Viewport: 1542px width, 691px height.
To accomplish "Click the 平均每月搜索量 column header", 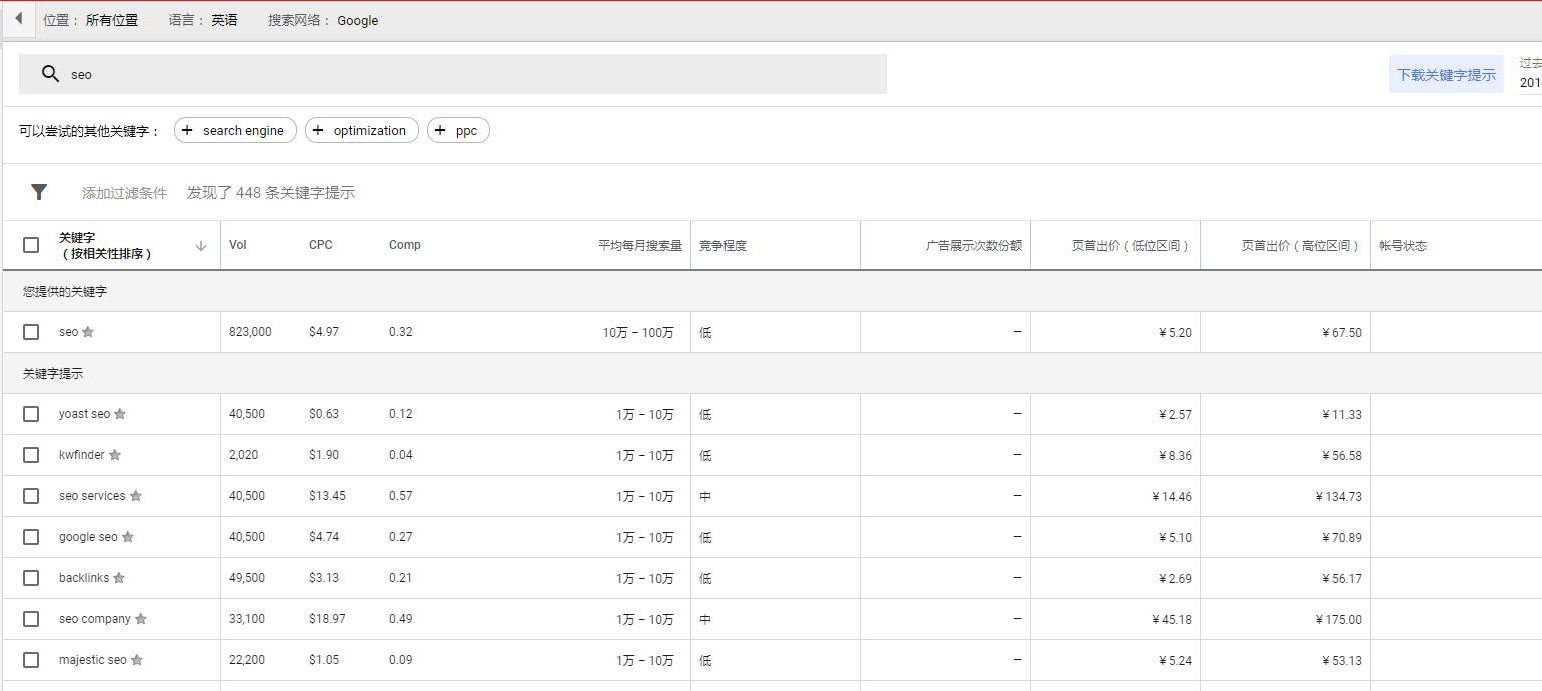I will [x=640, y=246].
